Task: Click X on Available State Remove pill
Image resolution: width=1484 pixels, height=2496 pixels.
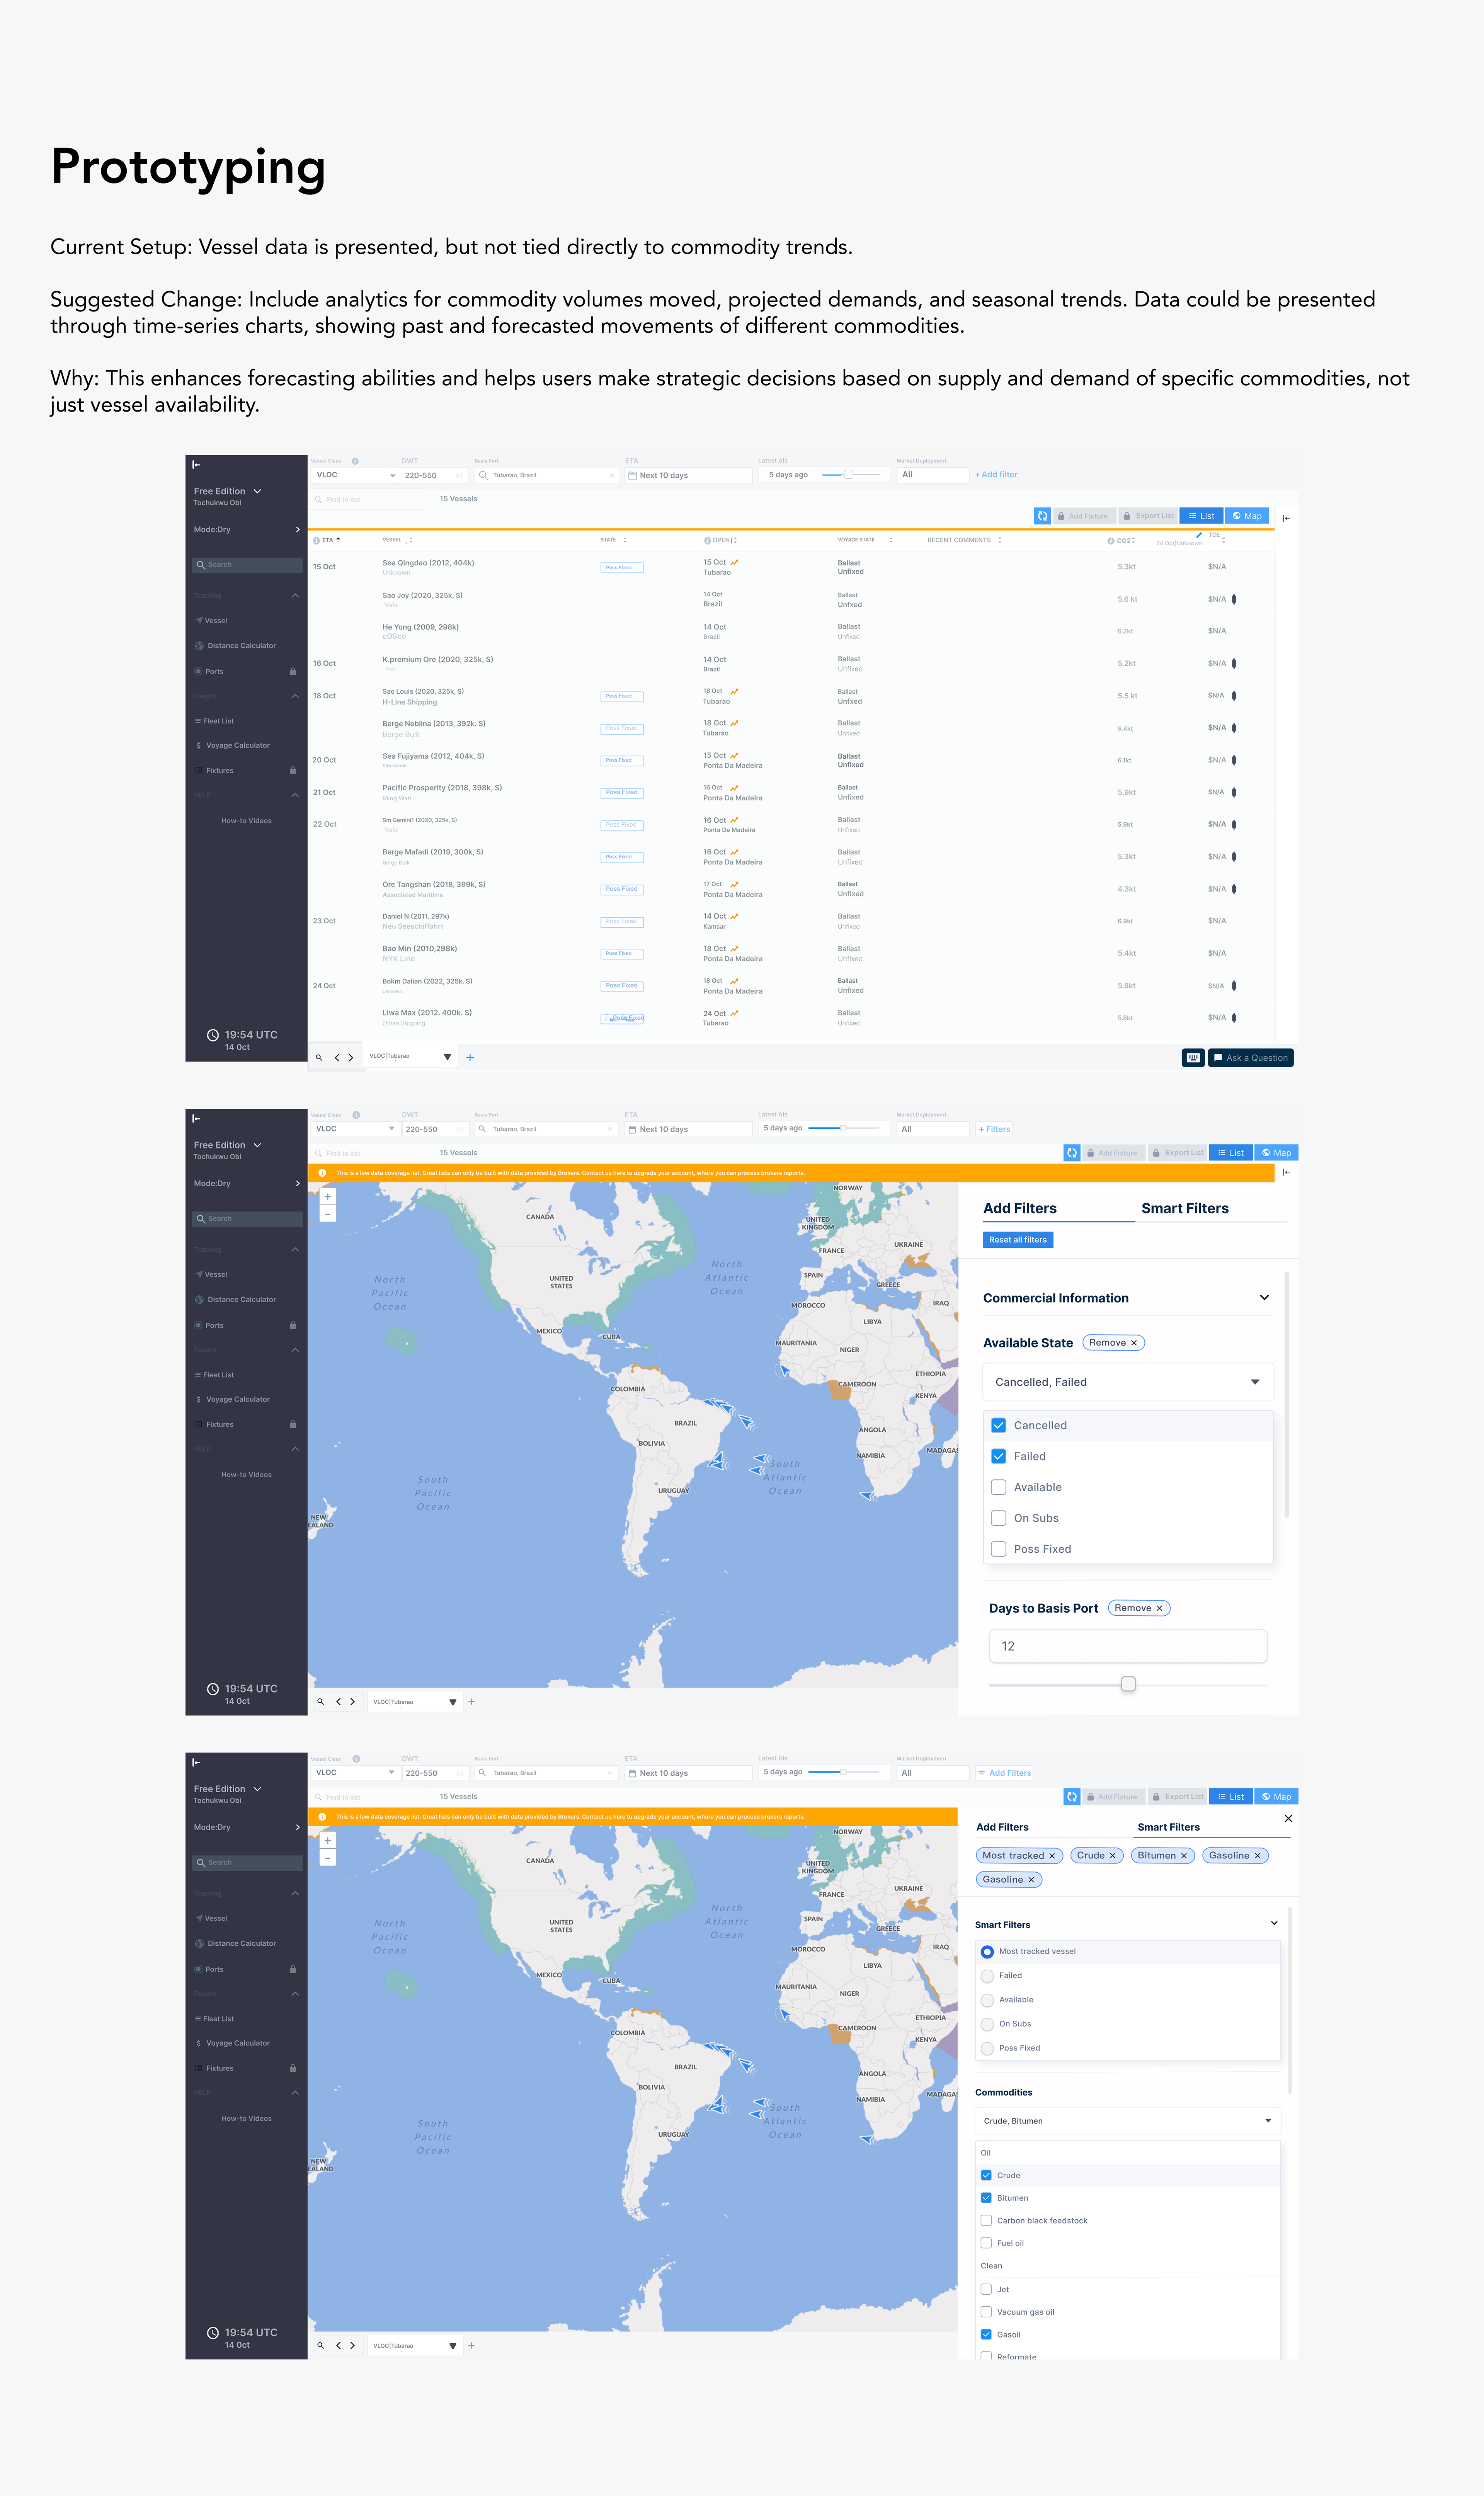Action: coord(1134,1343)
